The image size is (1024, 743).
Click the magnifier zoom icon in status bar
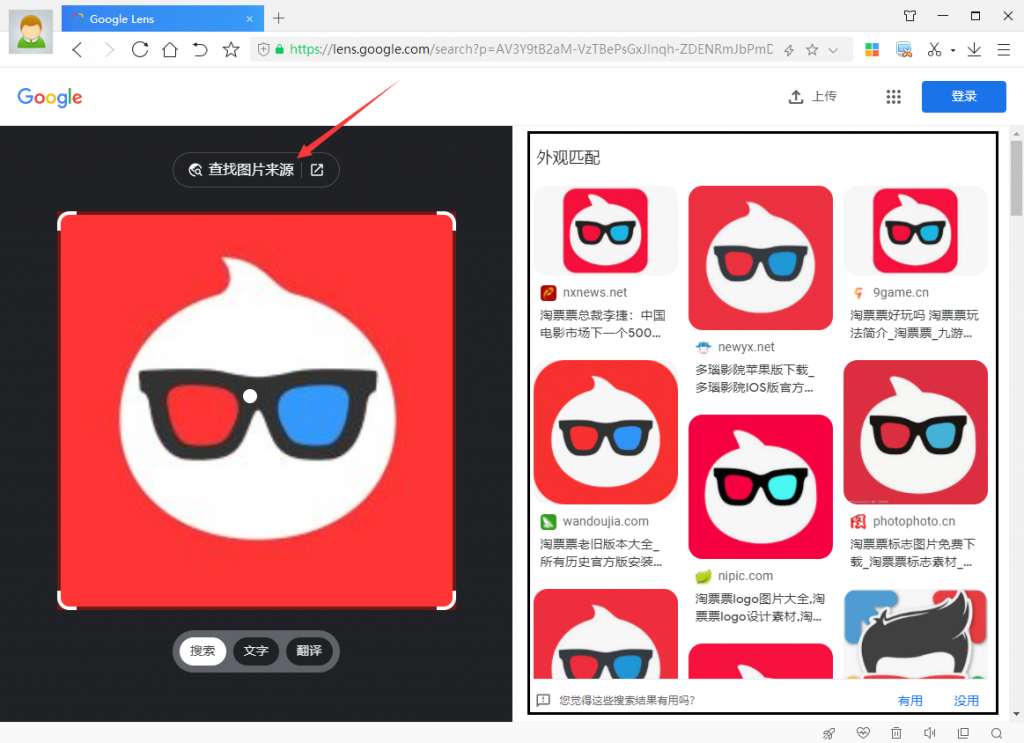coord(996,733)
